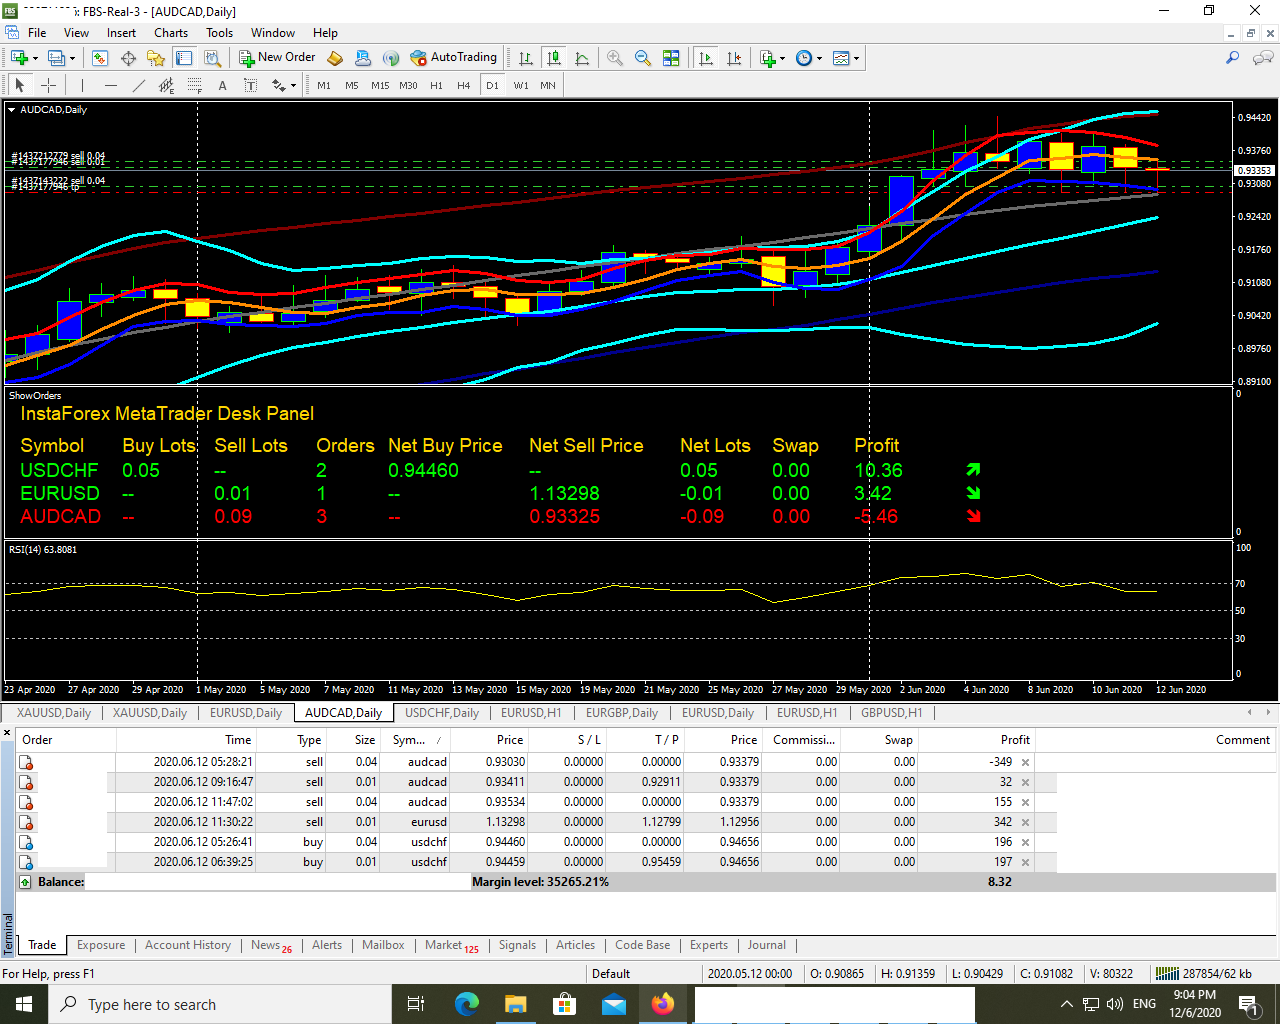Click the New Order button
The image size is (1280, 1024).
(277, 58)
